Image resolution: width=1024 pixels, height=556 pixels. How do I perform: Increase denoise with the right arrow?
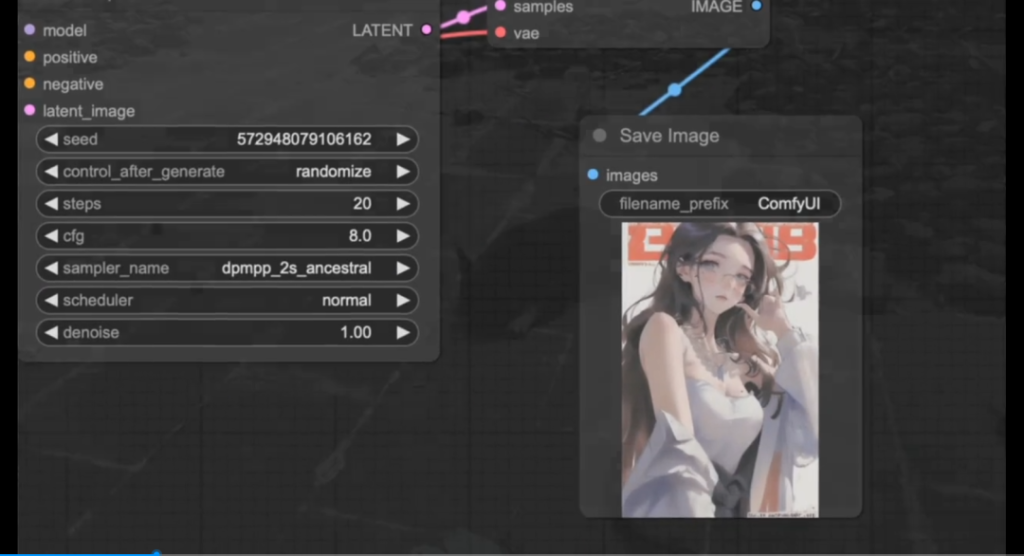[x=403, y=332]
